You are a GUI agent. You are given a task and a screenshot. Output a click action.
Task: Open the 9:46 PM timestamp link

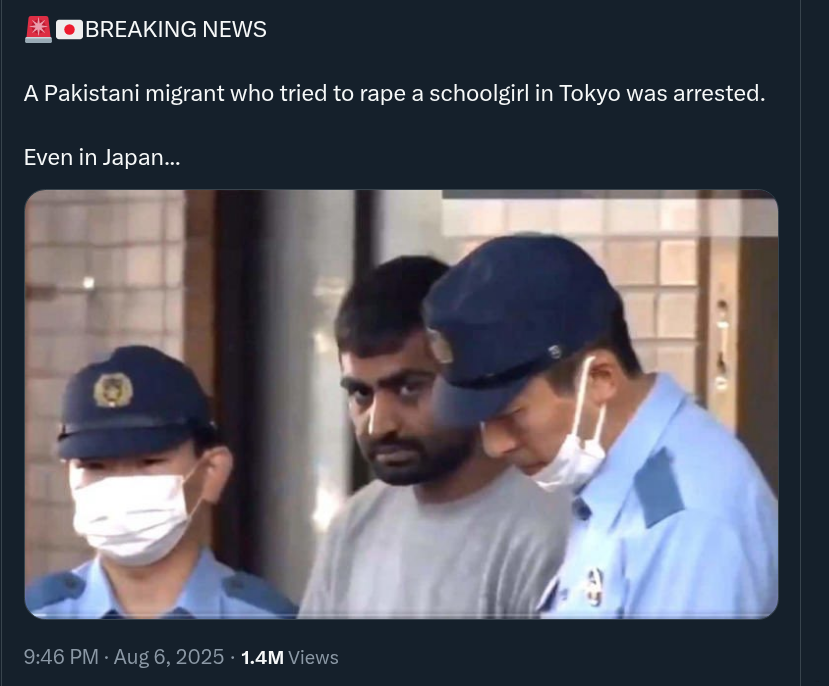tap(61, 657)
